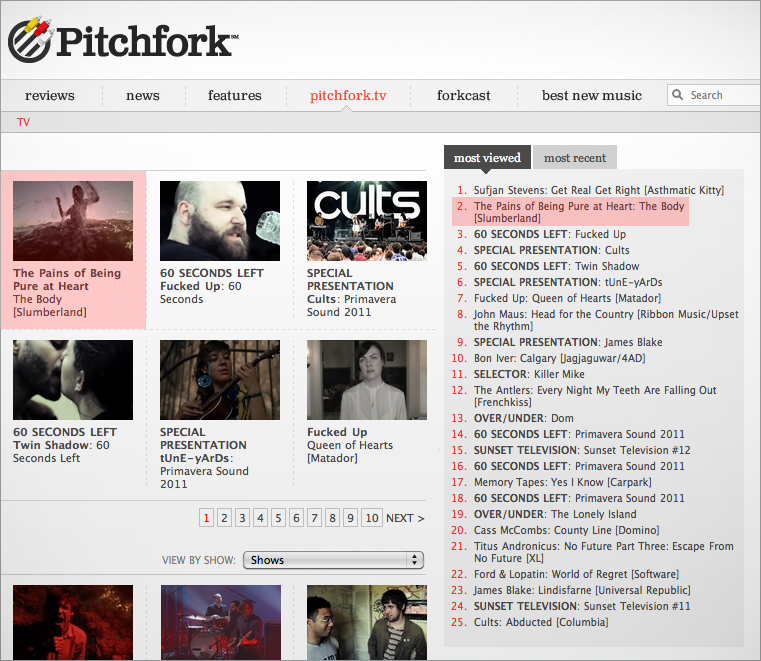
Task: Click the TV breadcrumb link
Action: (x=23, y=122)
